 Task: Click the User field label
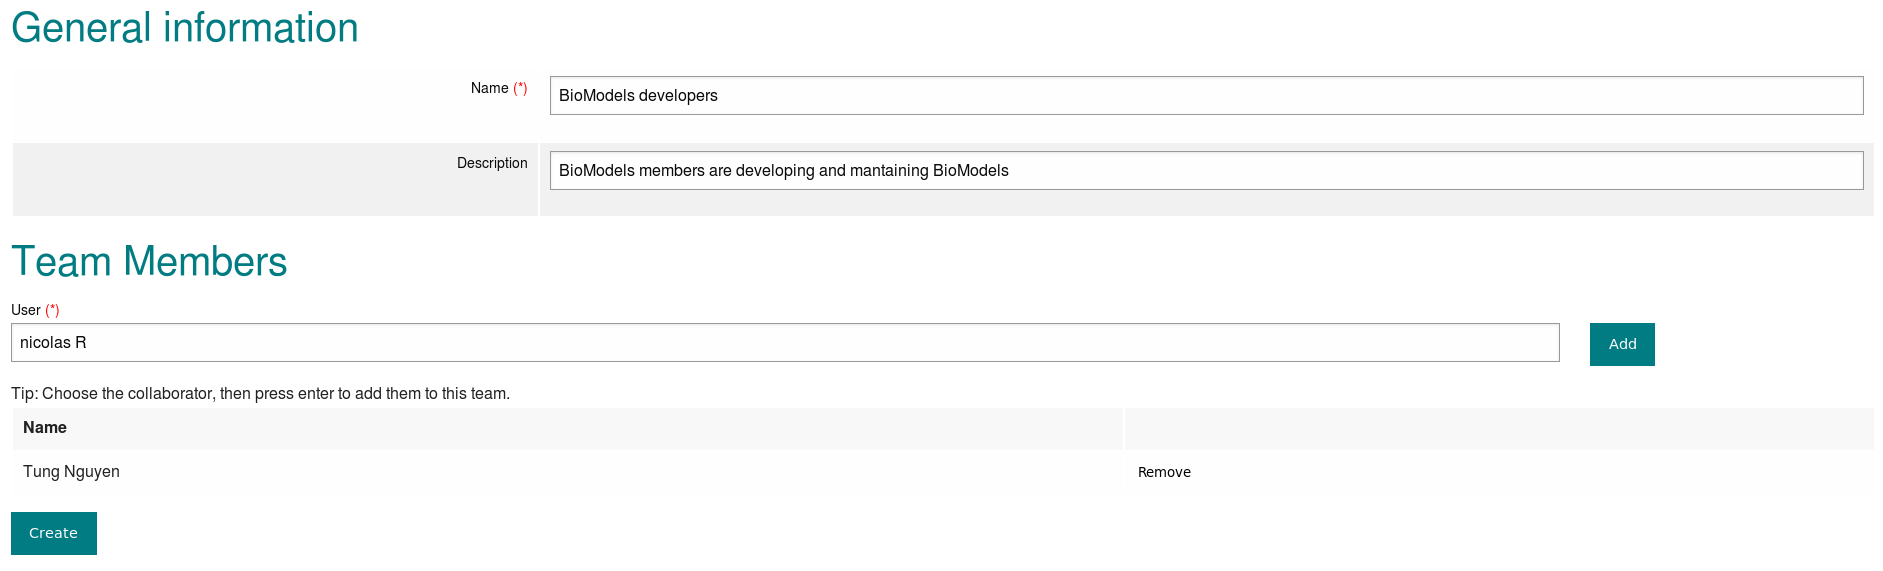[x=26, y=310]
